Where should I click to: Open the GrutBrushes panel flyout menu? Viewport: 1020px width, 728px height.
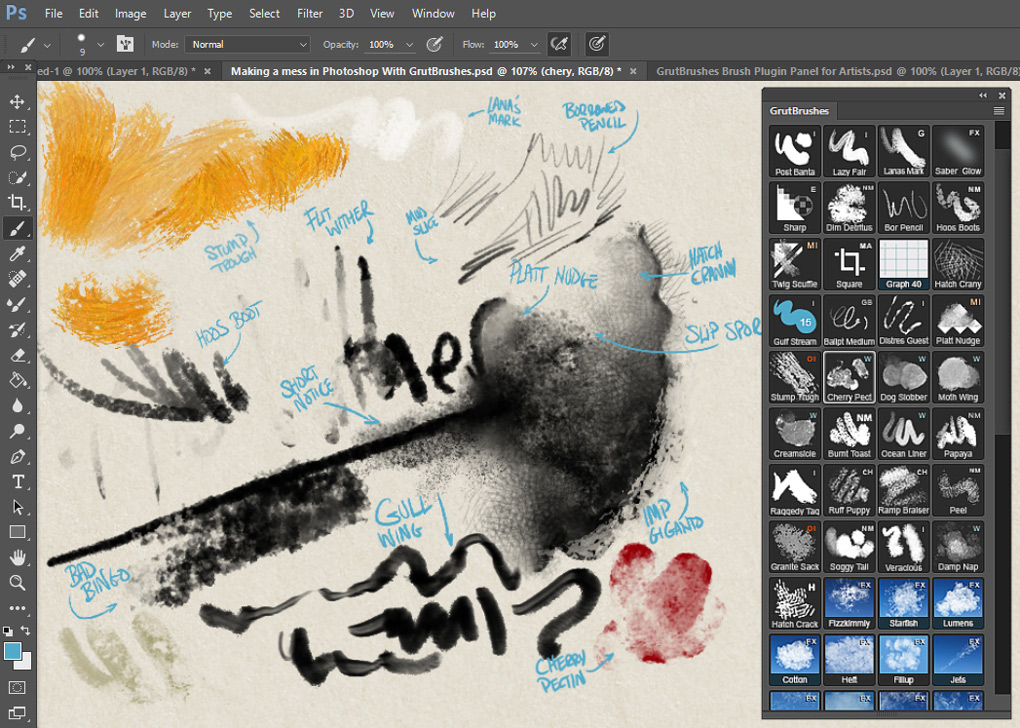pos(999,111)
